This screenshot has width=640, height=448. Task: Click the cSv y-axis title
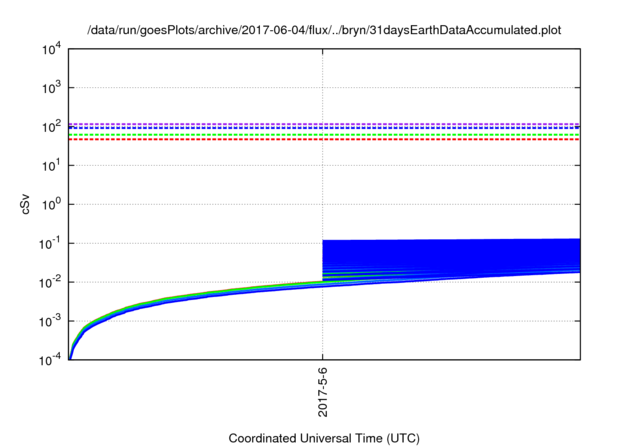(25, 206)
